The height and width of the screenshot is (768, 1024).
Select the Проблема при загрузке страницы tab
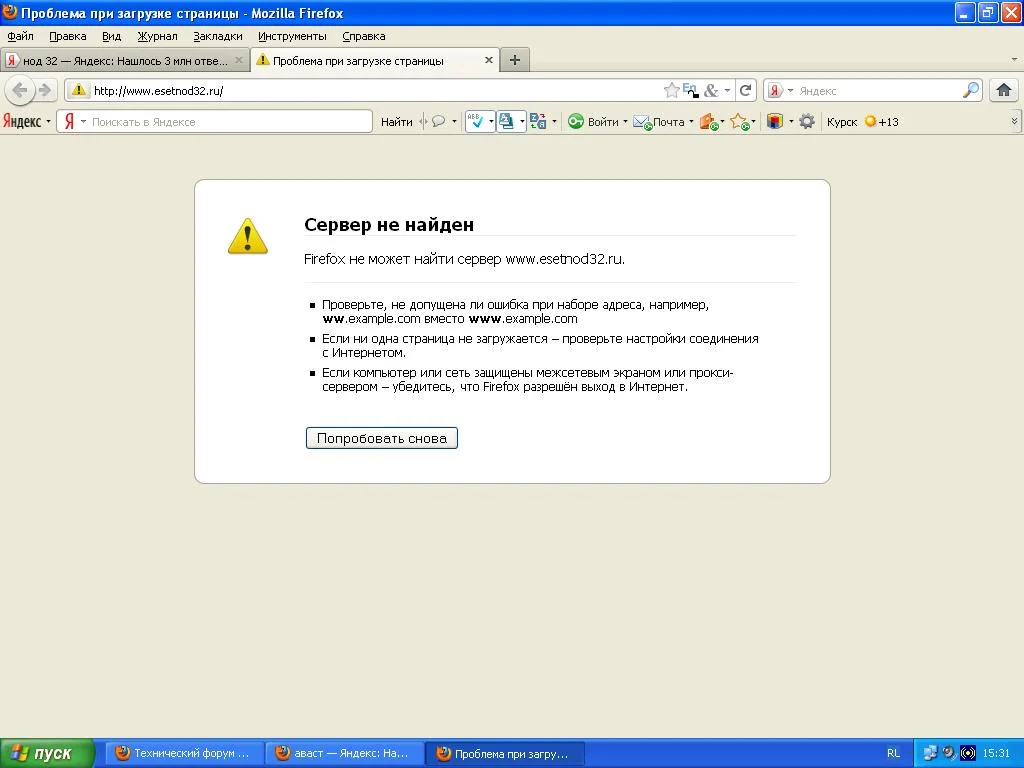pos(376,61)
